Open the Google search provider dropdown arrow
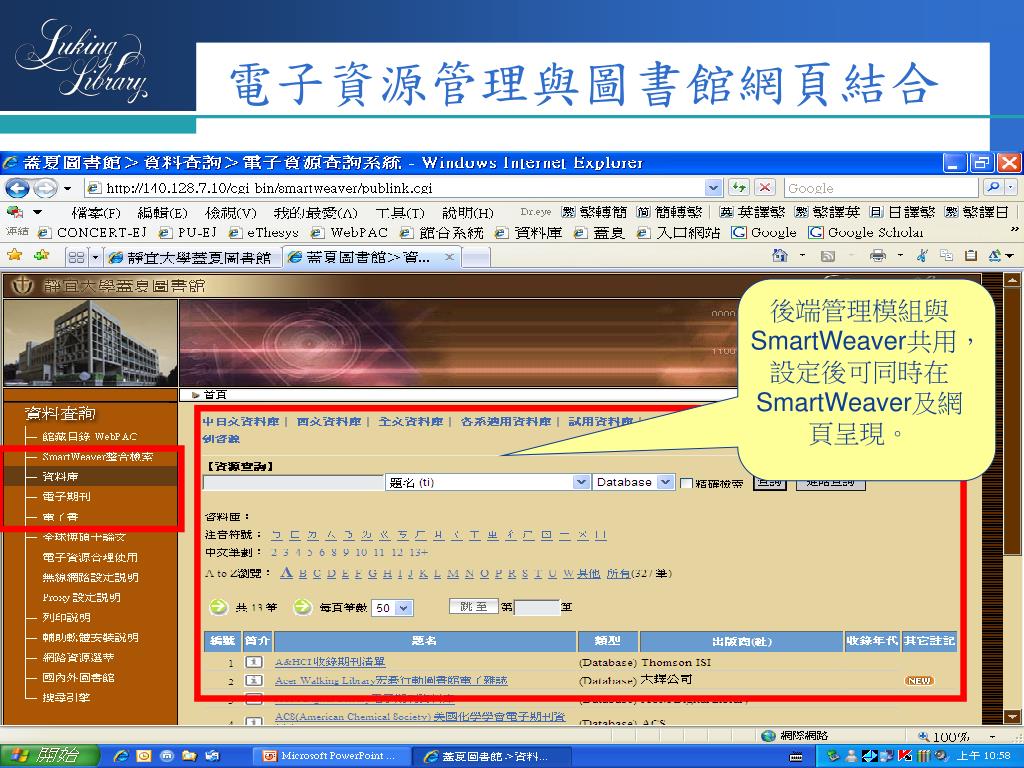 point(1011,187)
